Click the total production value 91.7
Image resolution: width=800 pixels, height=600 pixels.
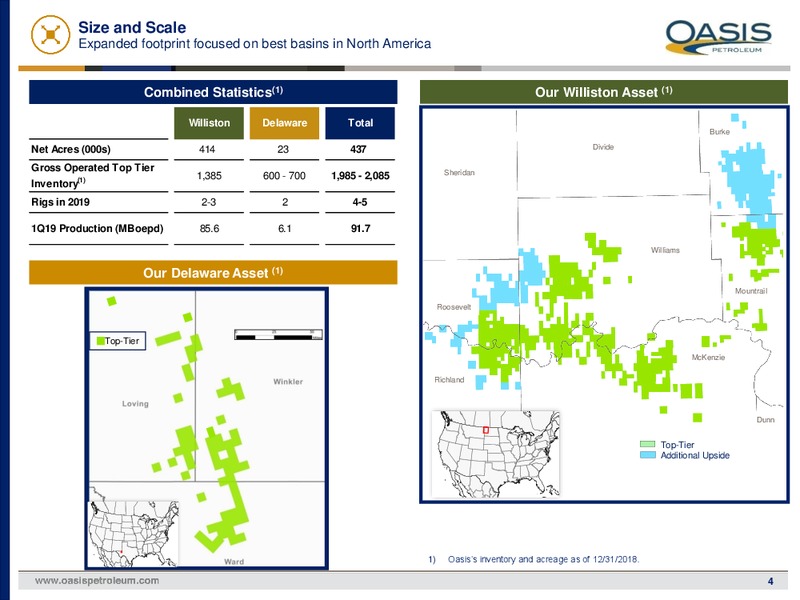click(360, 229)
